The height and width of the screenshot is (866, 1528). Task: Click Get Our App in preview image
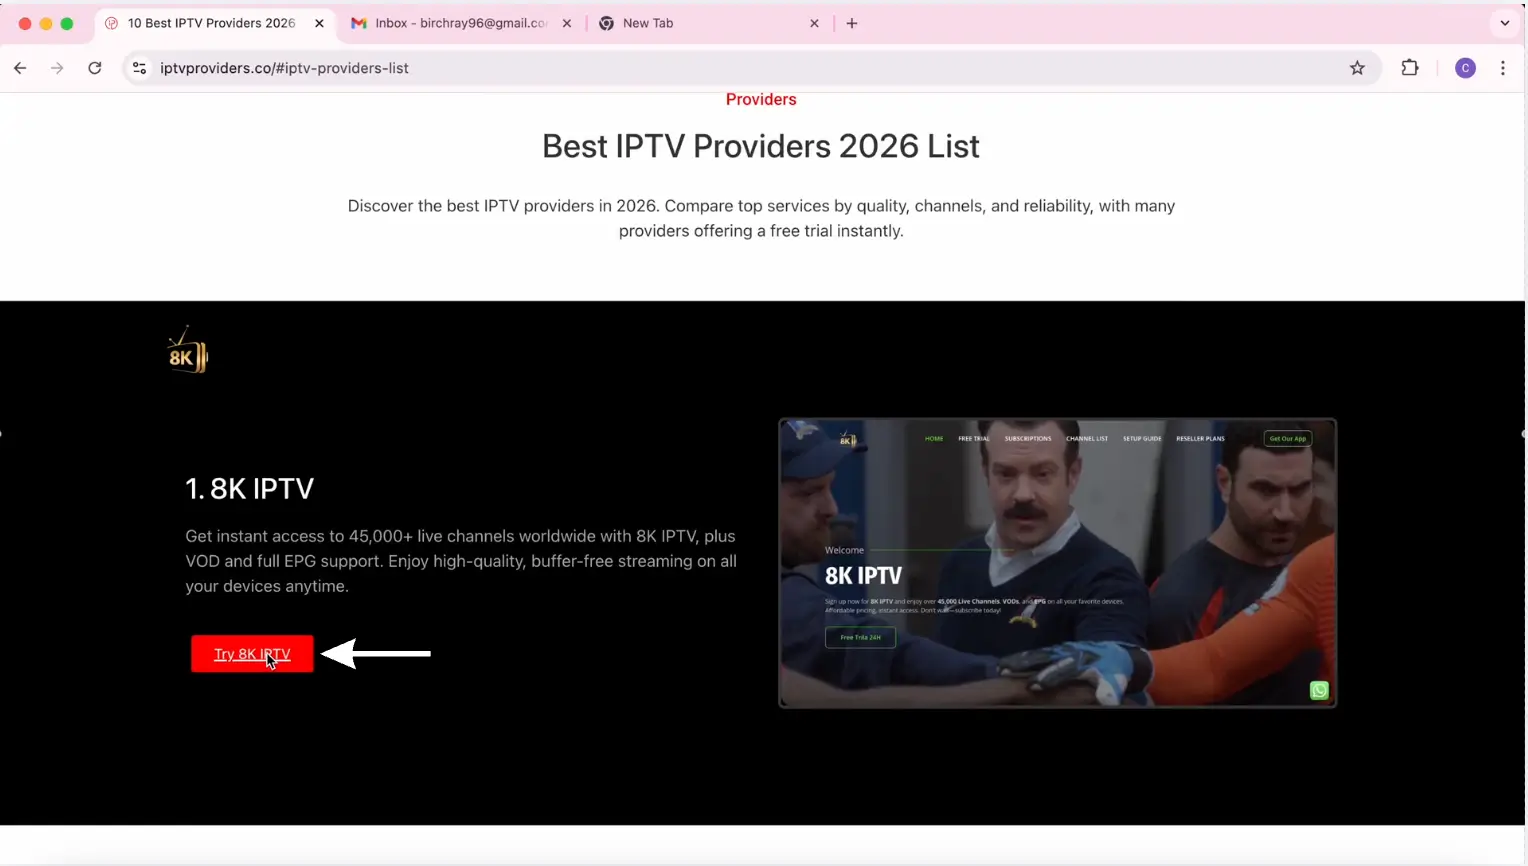click(1287, 438)
